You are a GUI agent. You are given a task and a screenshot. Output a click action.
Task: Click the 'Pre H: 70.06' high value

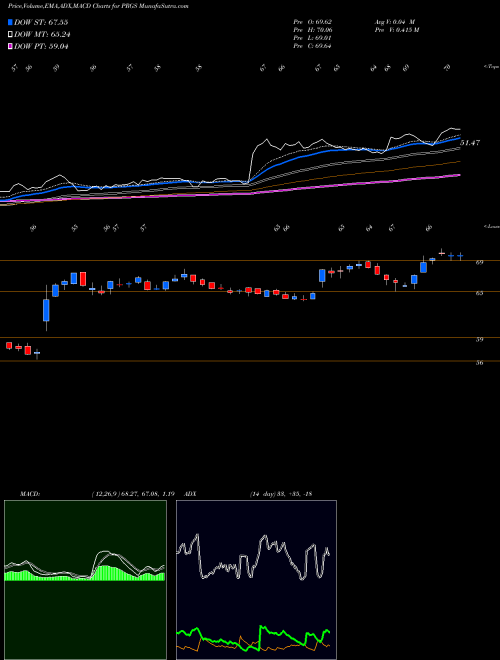pyautogui.click(x=312, y=30)
